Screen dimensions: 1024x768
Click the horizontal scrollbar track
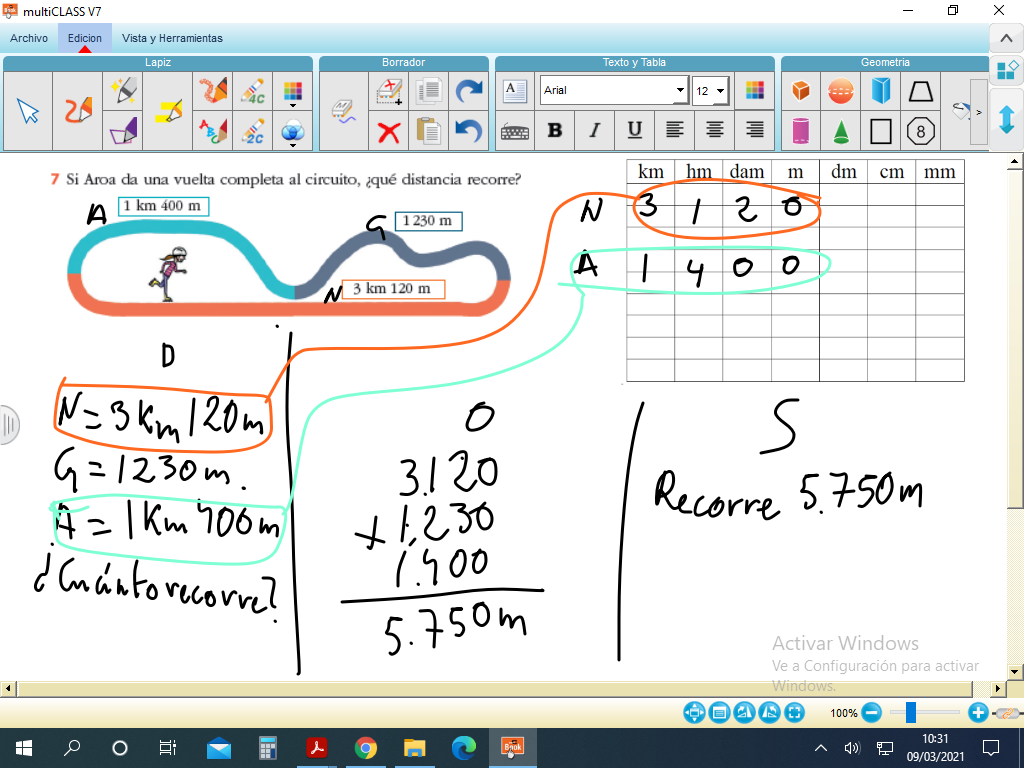[494, 688]
